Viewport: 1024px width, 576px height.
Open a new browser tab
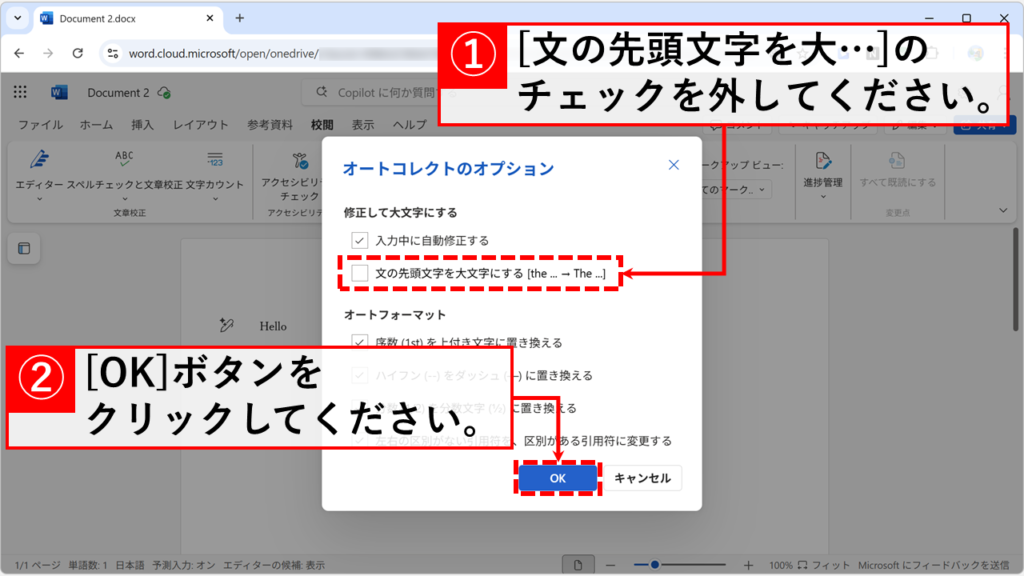pos(240,18)
